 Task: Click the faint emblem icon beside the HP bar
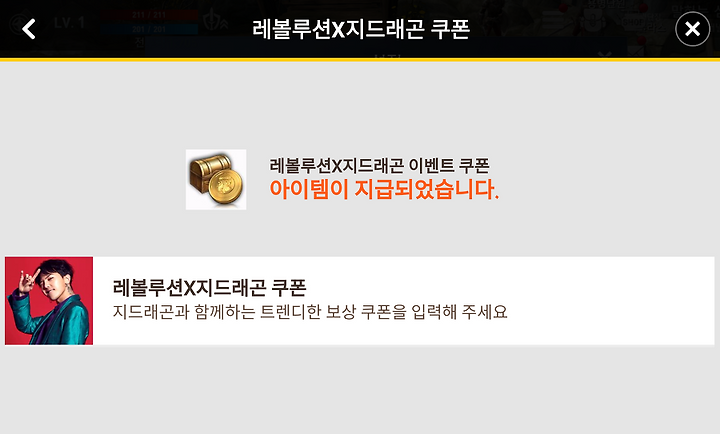pyautogui.click(x=216, y=22)
